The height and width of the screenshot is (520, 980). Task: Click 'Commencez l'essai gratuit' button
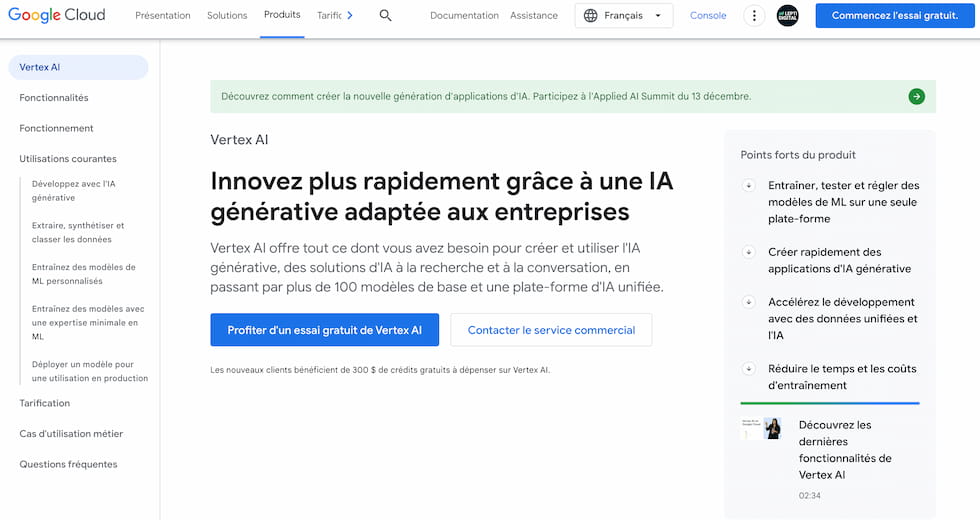click(x=895, y=16)
